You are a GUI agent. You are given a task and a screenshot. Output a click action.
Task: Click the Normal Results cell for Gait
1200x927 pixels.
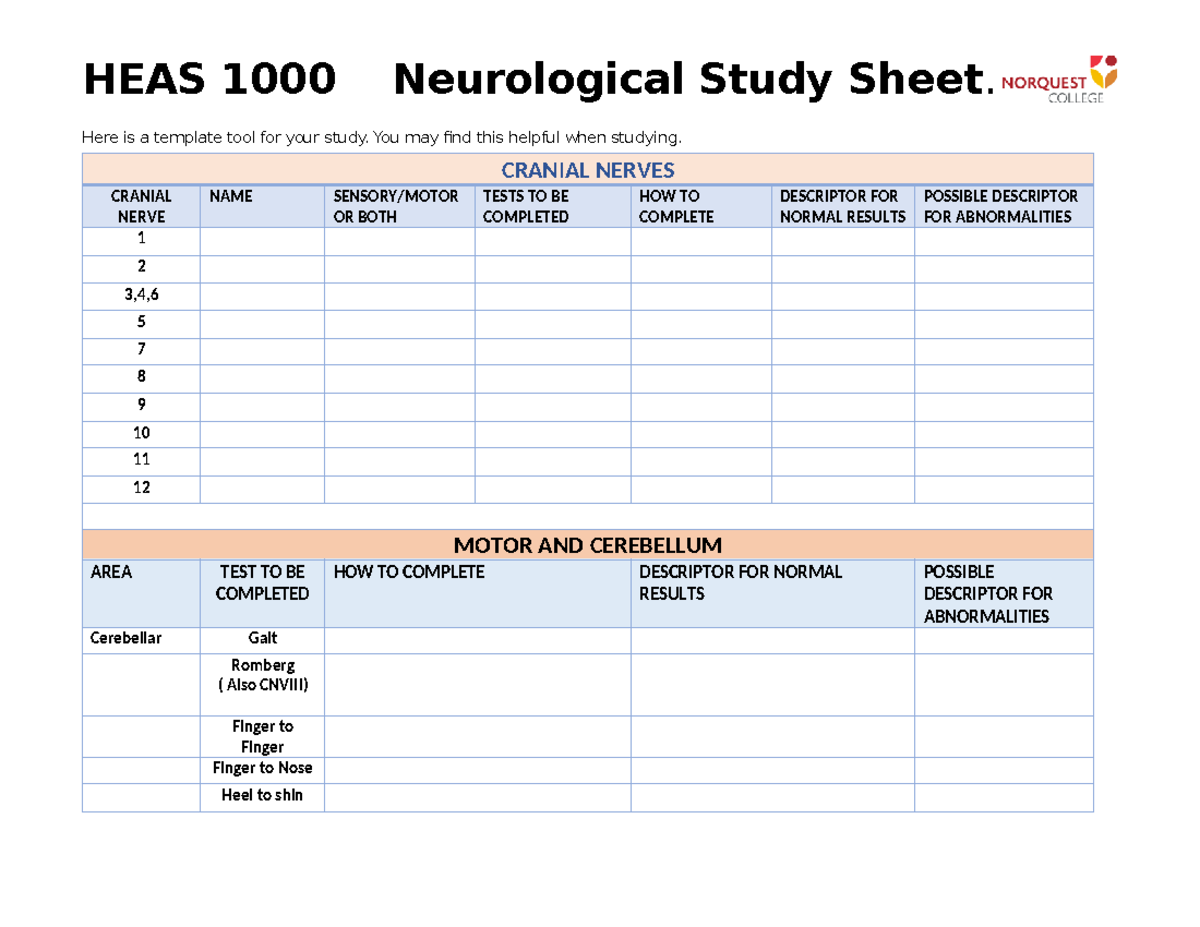(773, 641)
